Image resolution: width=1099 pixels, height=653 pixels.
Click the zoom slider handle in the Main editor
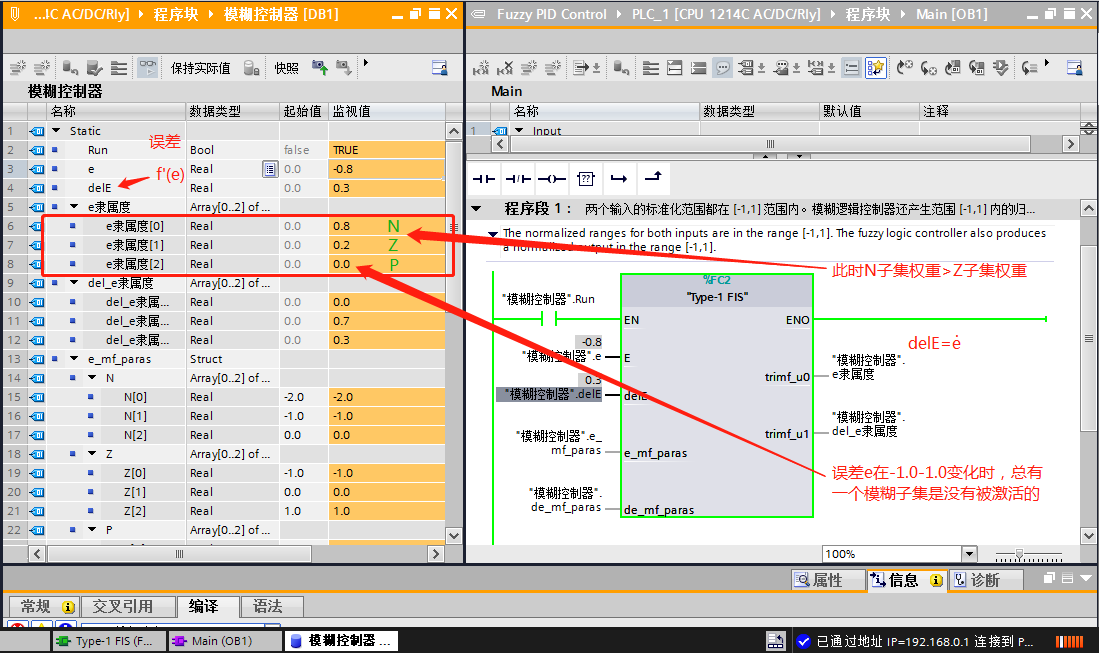[x=1019, y=554]
